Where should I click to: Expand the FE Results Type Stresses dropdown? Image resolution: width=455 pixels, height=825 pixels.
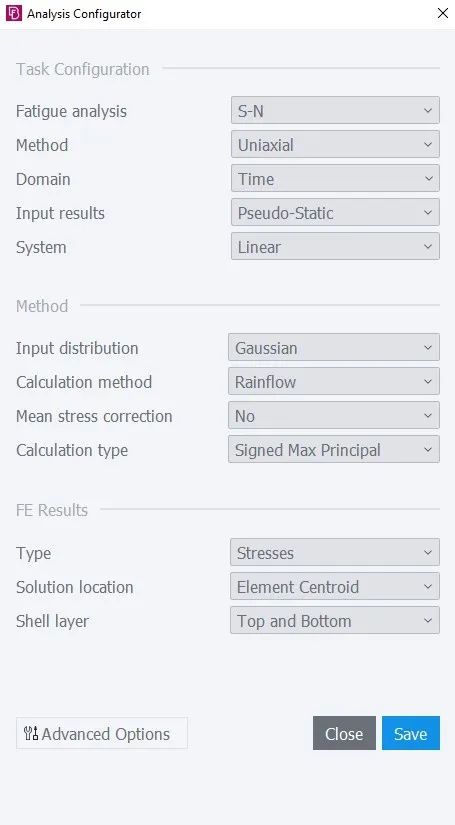tap(335, 552)
